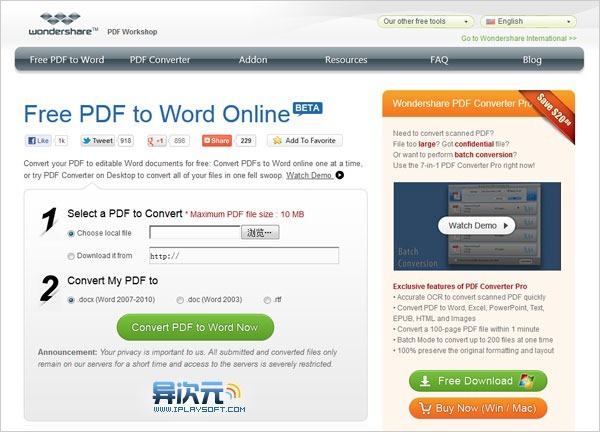Select the Download it from option
Viewport: 600px width, 432px height.
pos(71,256)
